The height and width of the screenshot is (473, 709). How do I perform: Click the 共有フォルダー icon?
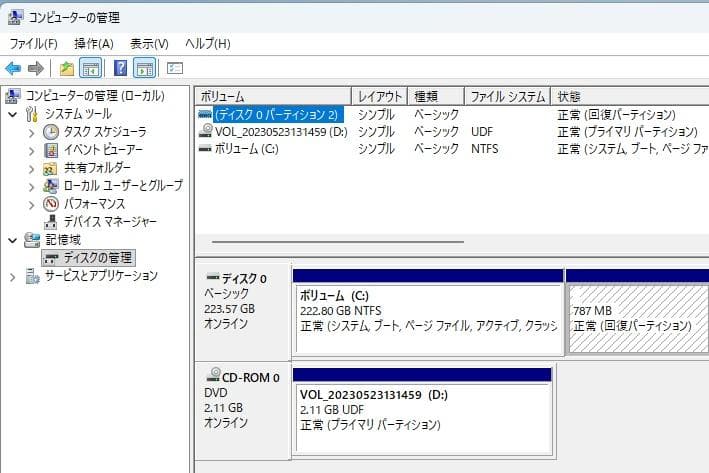(x=50, y=168)
